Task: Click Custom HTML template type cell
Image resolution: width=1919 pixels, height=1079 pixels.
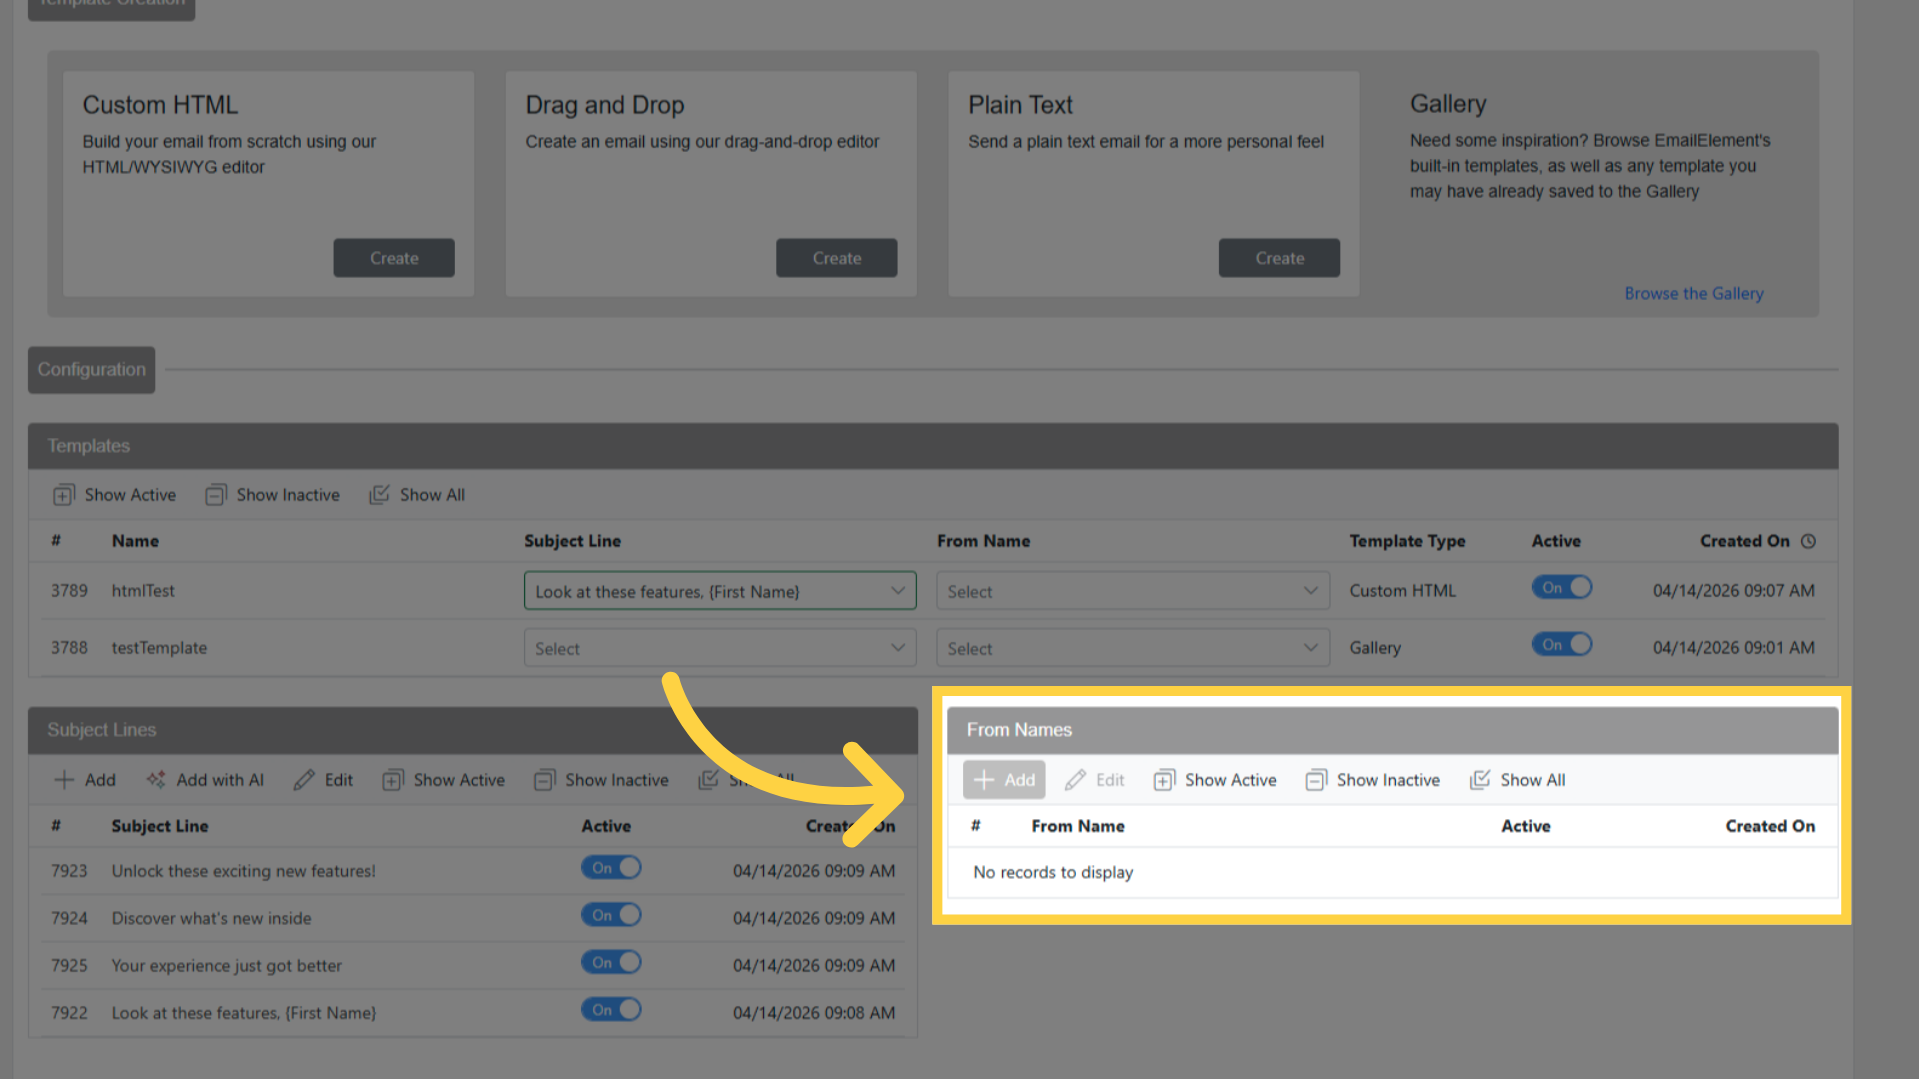Action: [x=1402, y=591]
